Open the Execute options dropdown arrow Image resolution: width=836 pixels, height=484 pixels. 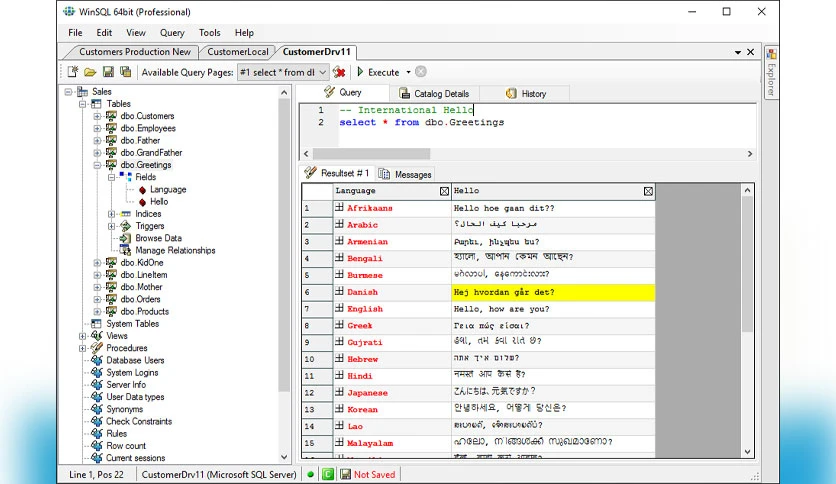tap(408, 72)
